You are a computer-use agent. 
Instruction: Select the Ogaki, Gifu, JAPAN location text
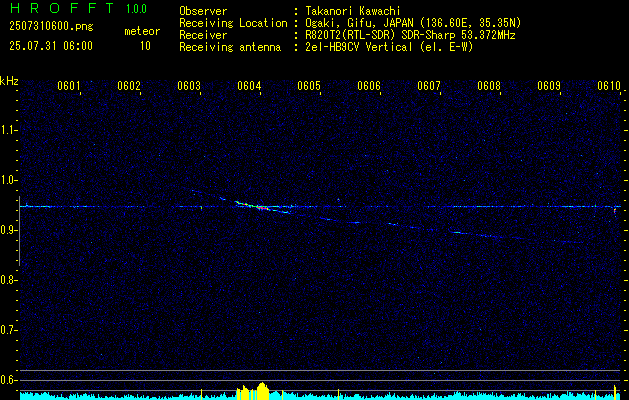pyautogui.click(x=414, y=23)
